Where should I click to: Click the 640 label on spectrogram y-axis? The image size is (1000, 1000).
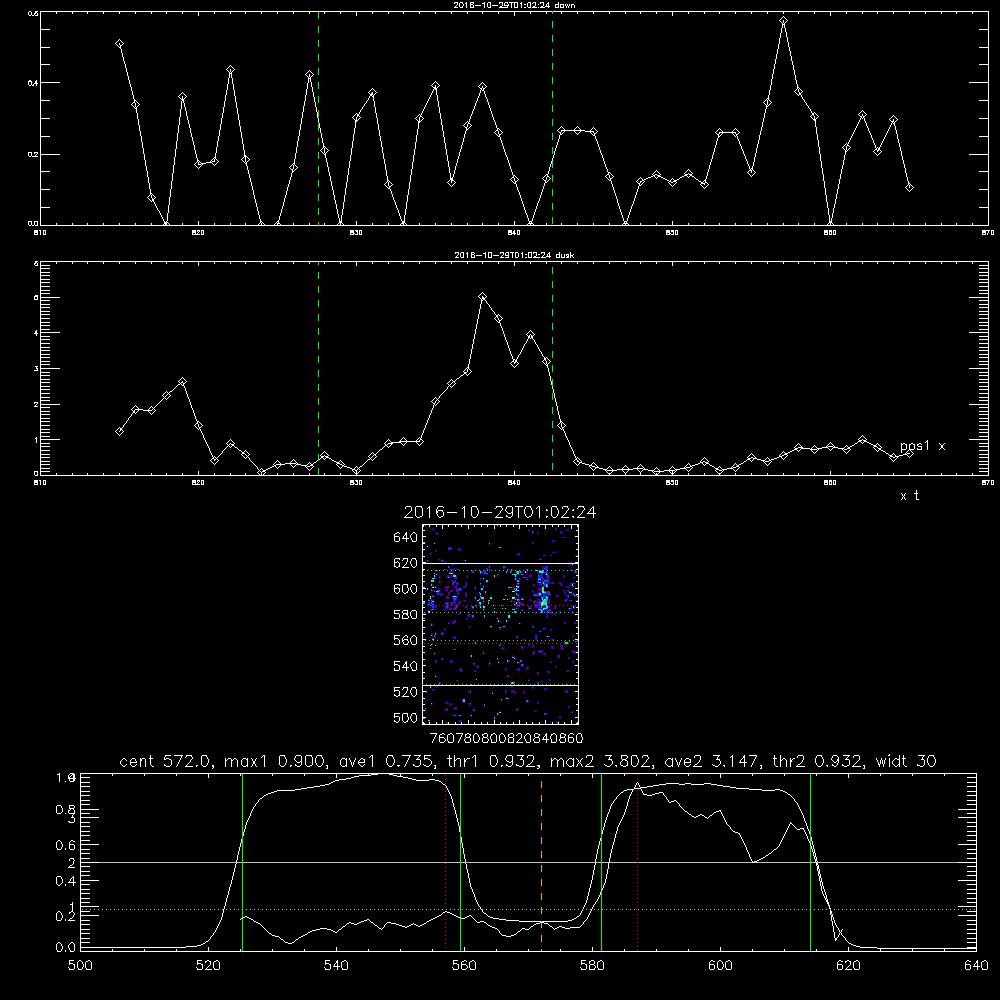pos(406,538)
